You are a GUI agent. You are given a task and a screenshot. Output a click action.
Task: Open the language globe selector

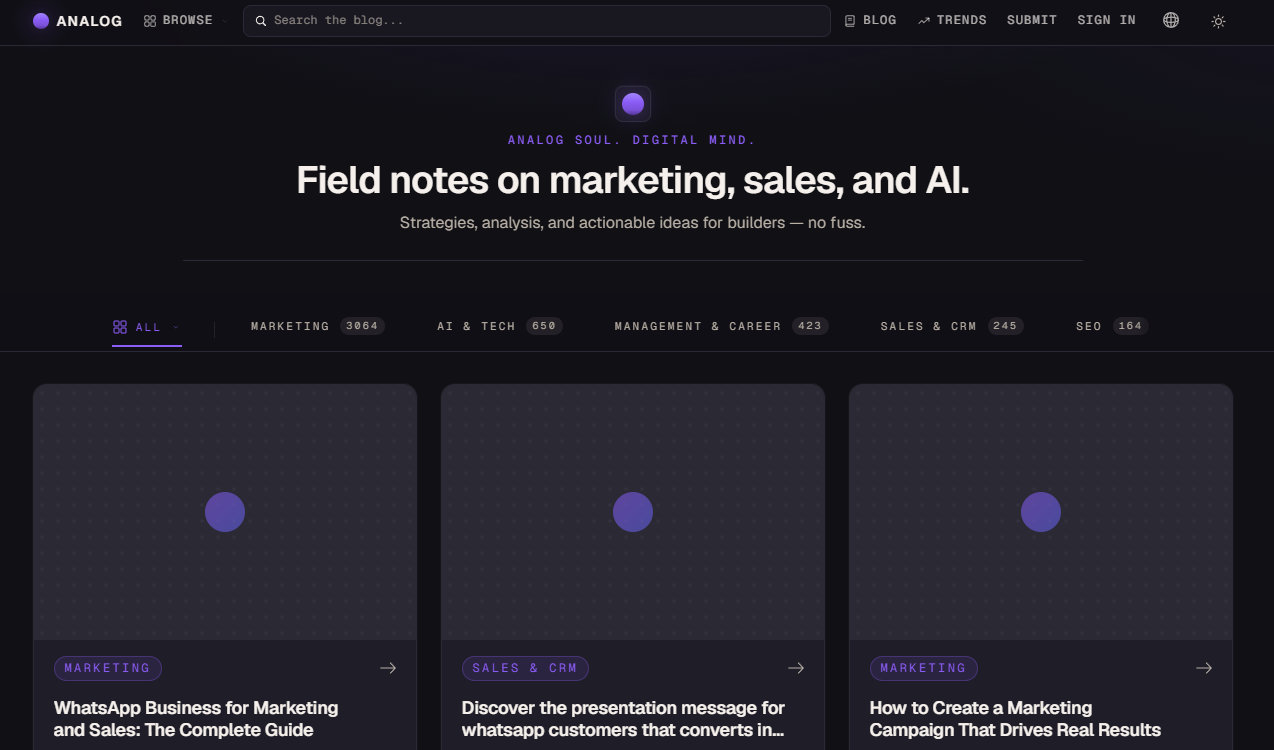(x=1171, y=20)
